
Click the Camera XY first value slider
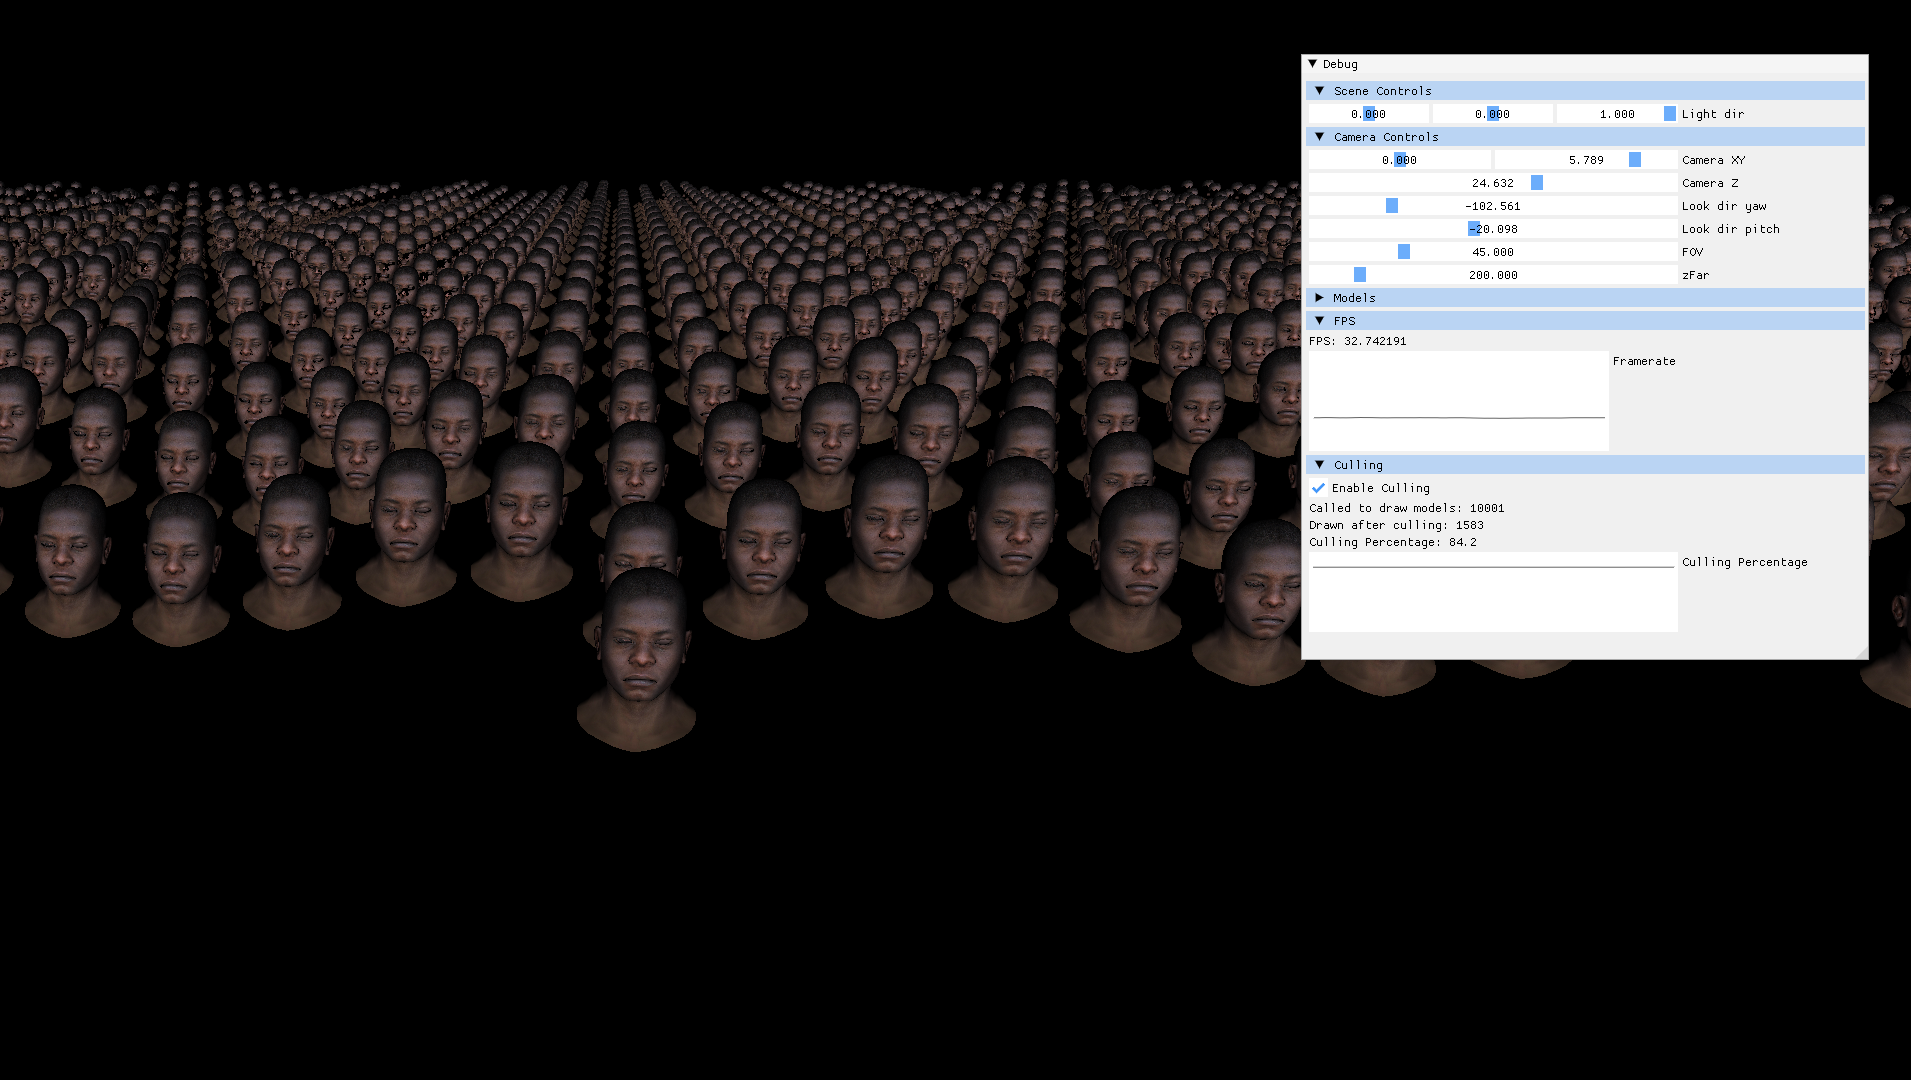(1400, 160)
